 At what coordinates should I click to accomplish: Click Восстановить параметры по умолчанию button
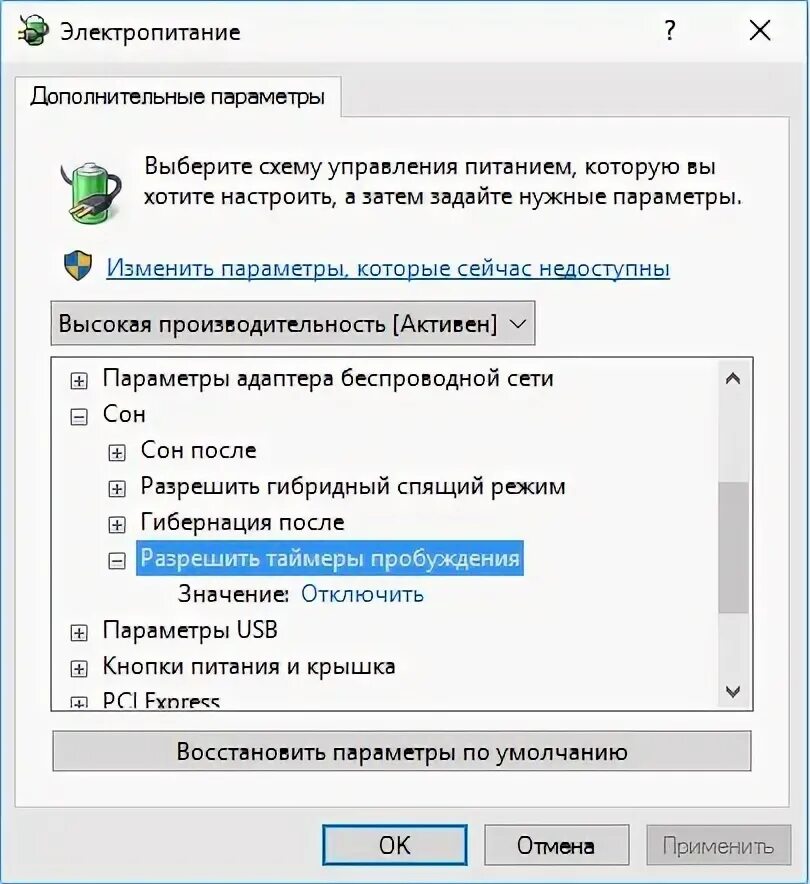(402, 752)
